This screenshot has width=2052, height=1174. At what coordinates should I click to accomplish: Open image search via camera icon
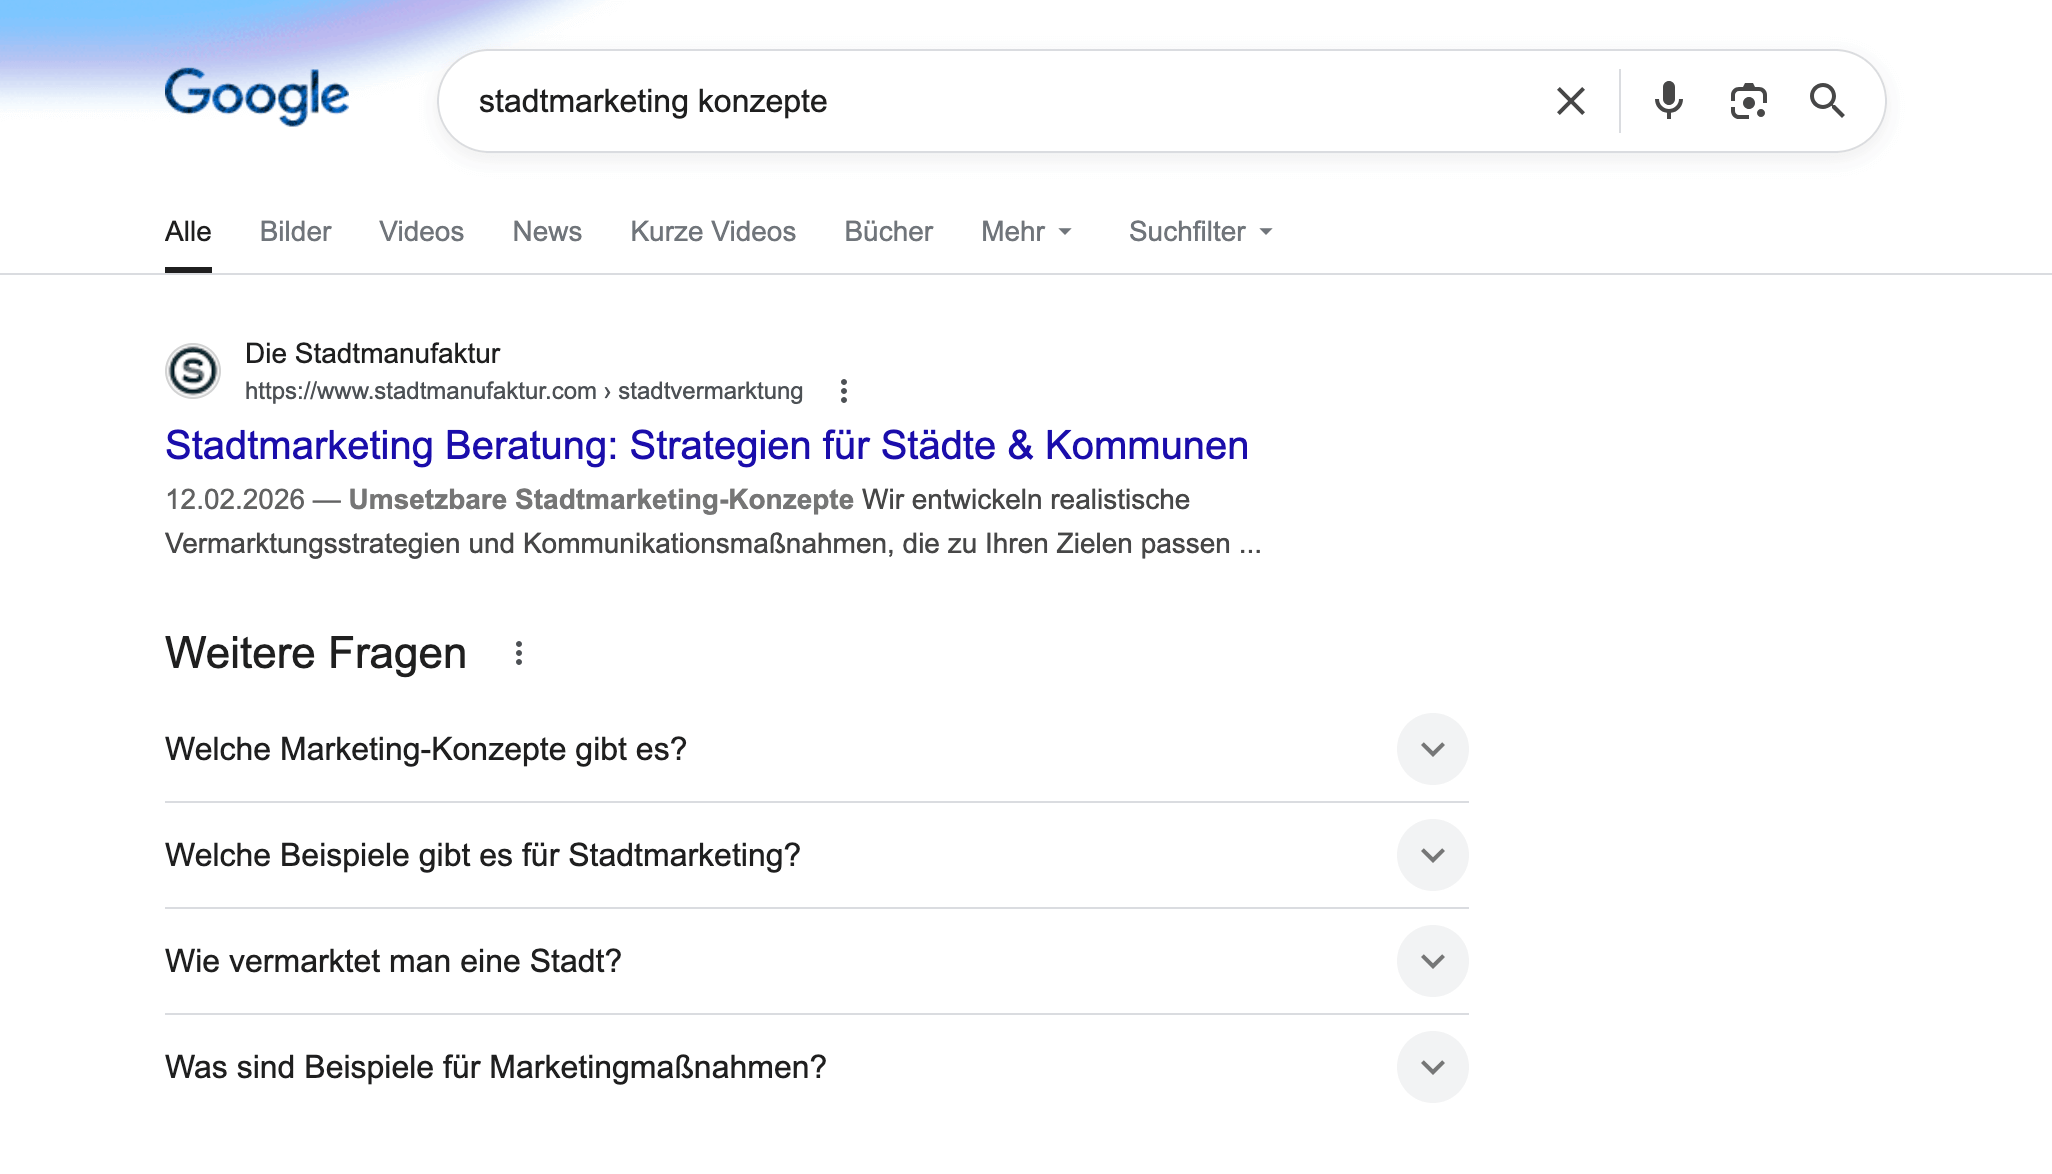click(x=1748, y=101)
